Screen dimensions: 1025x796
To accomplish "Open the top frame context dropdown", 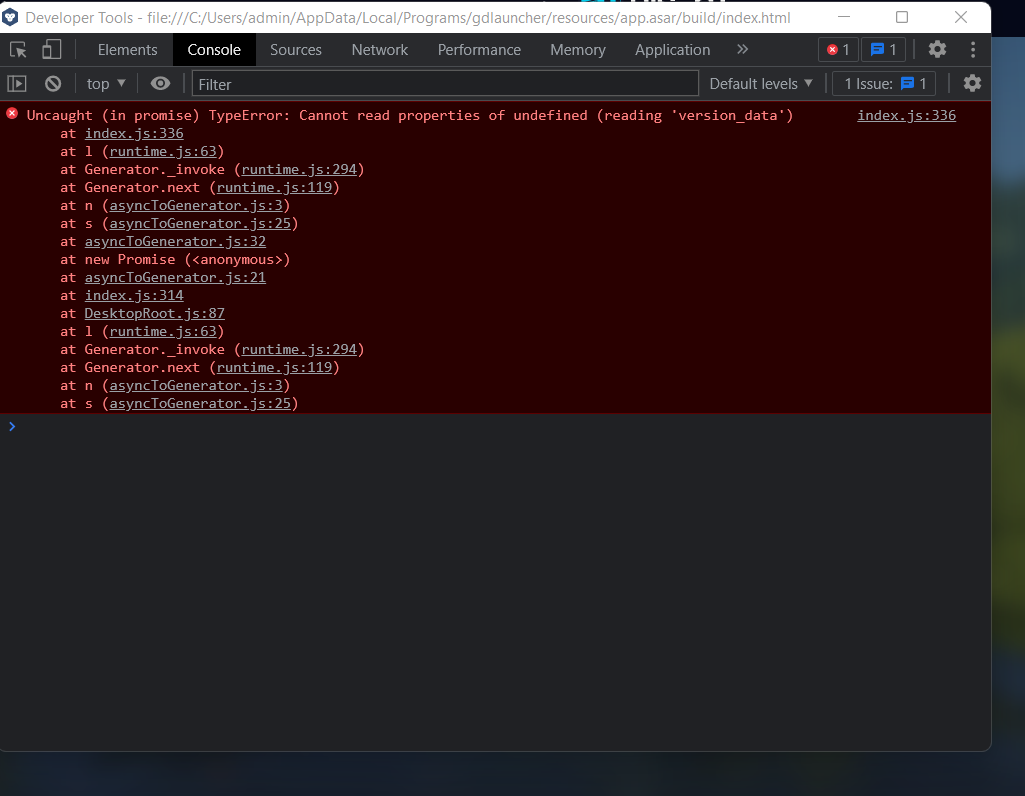I will pos(104,84).
